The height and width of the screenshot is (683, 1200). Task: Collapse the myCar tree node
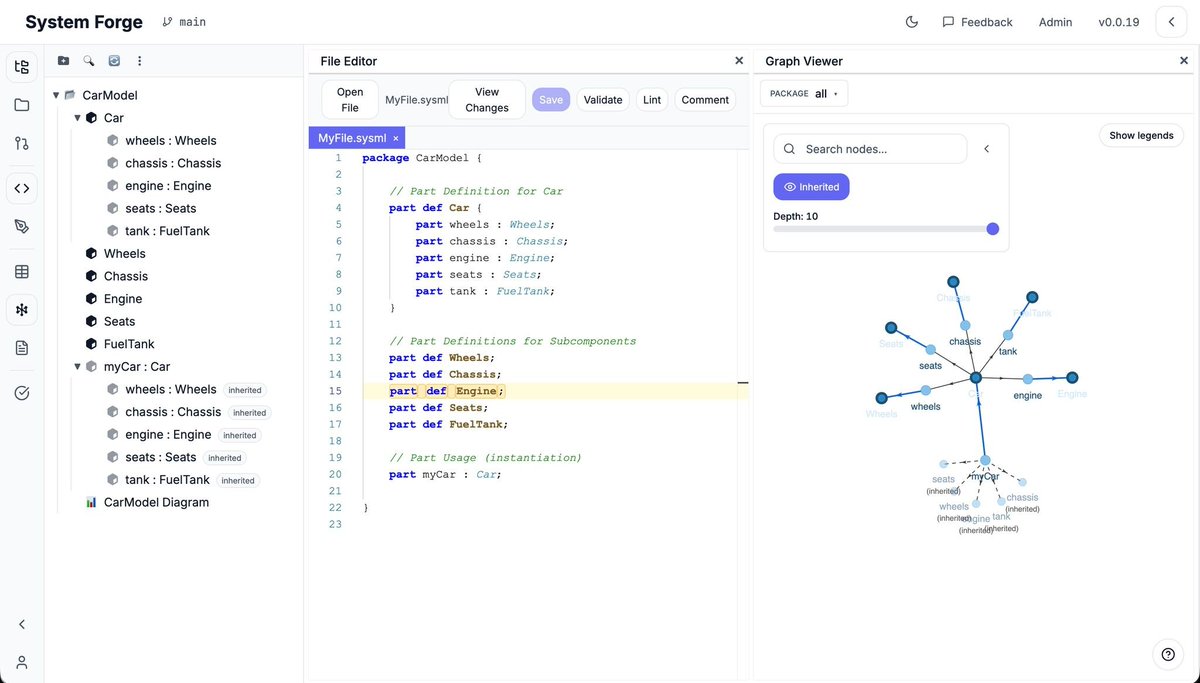coord(77,366)
